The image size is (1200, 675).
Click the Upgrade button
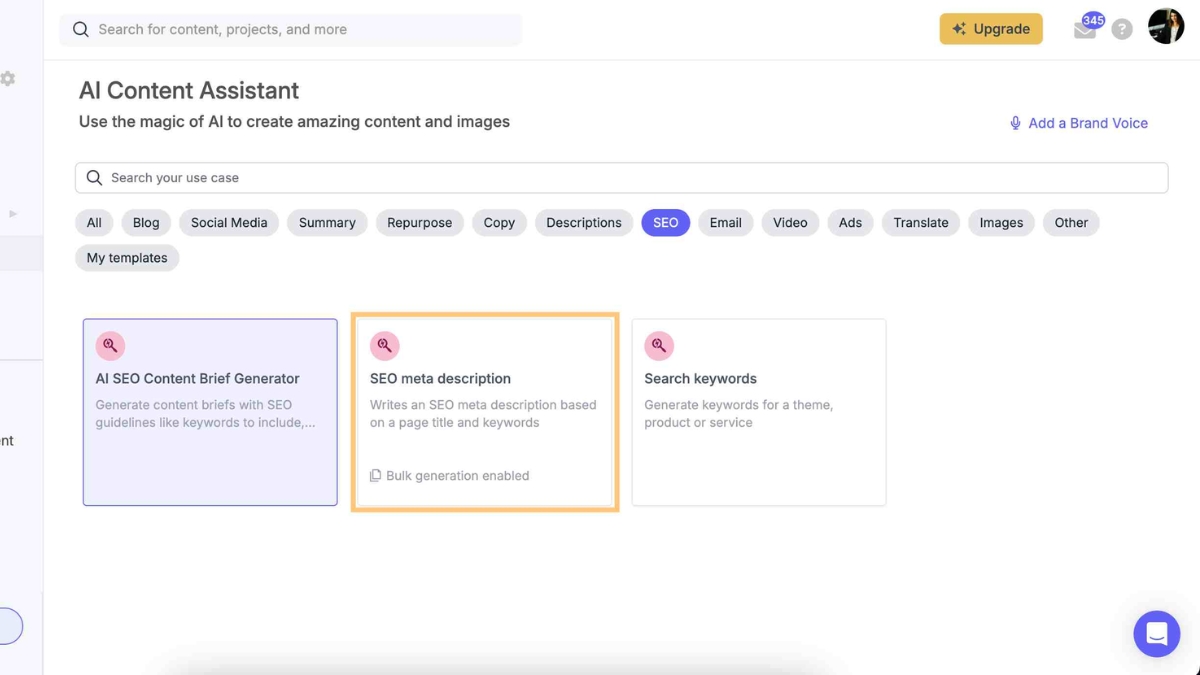(x=991, y=29)
